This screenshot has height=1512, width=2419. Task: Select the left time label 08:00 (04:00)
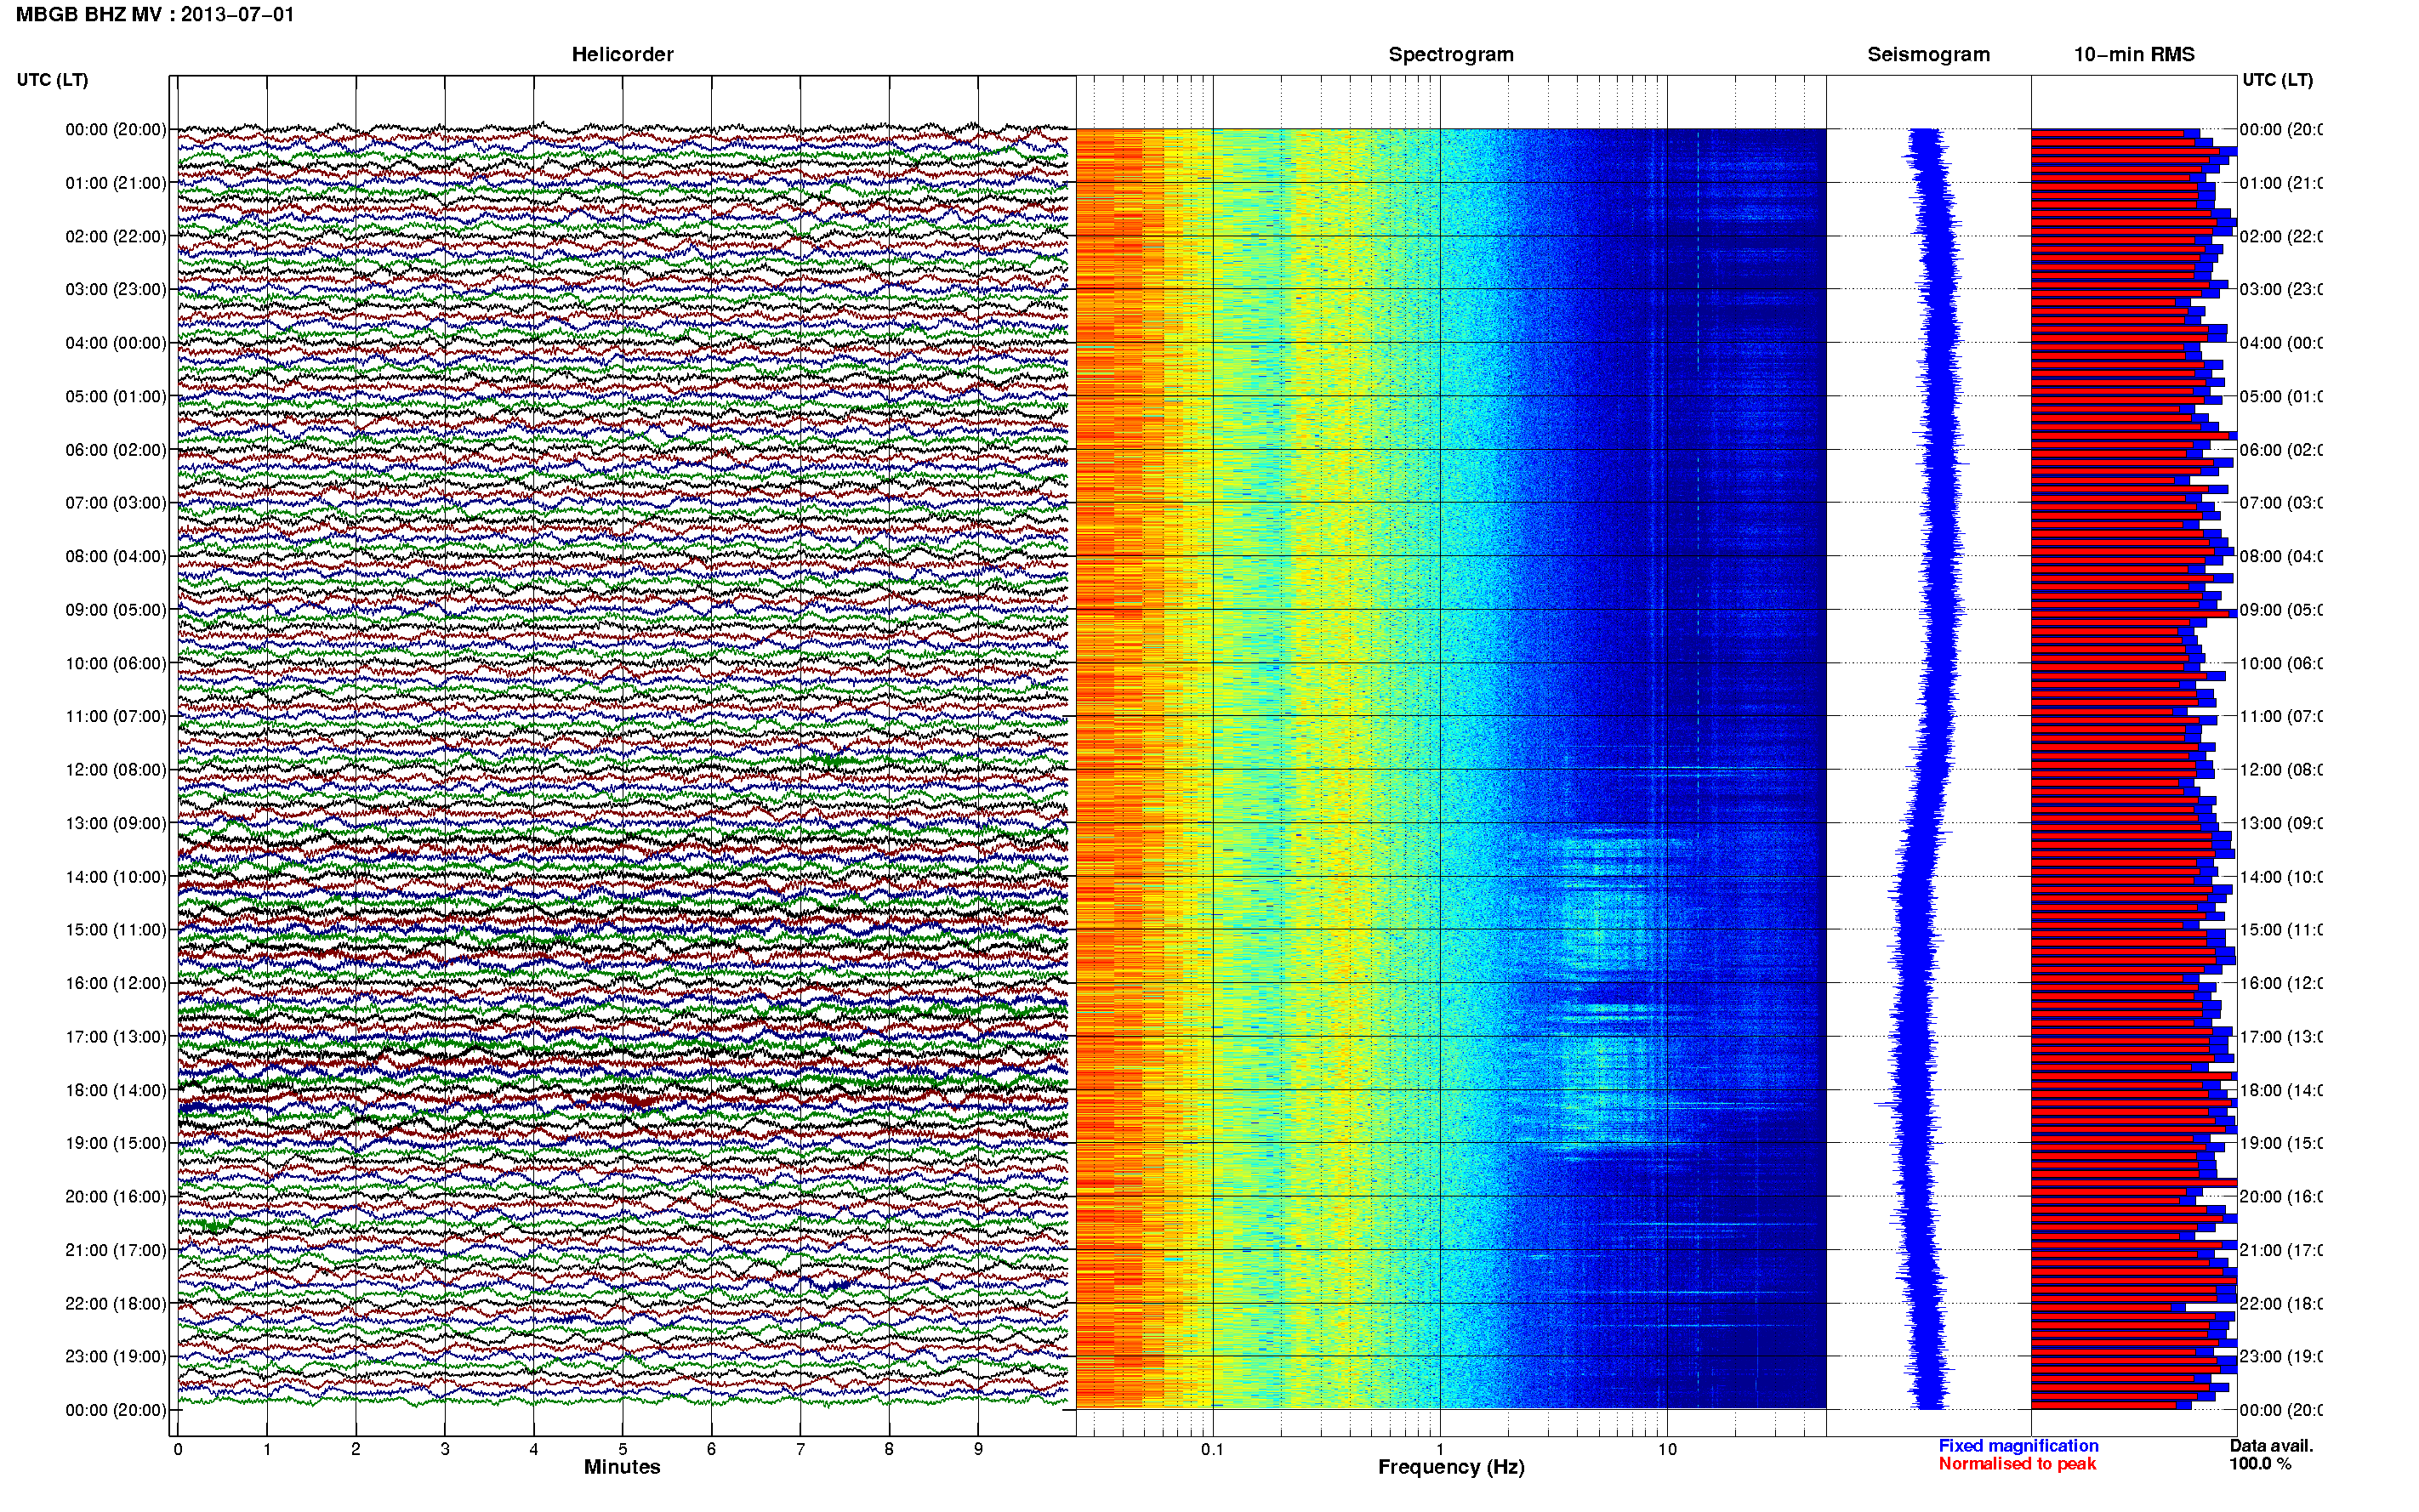pyautogui.click(x=116, y=556)
